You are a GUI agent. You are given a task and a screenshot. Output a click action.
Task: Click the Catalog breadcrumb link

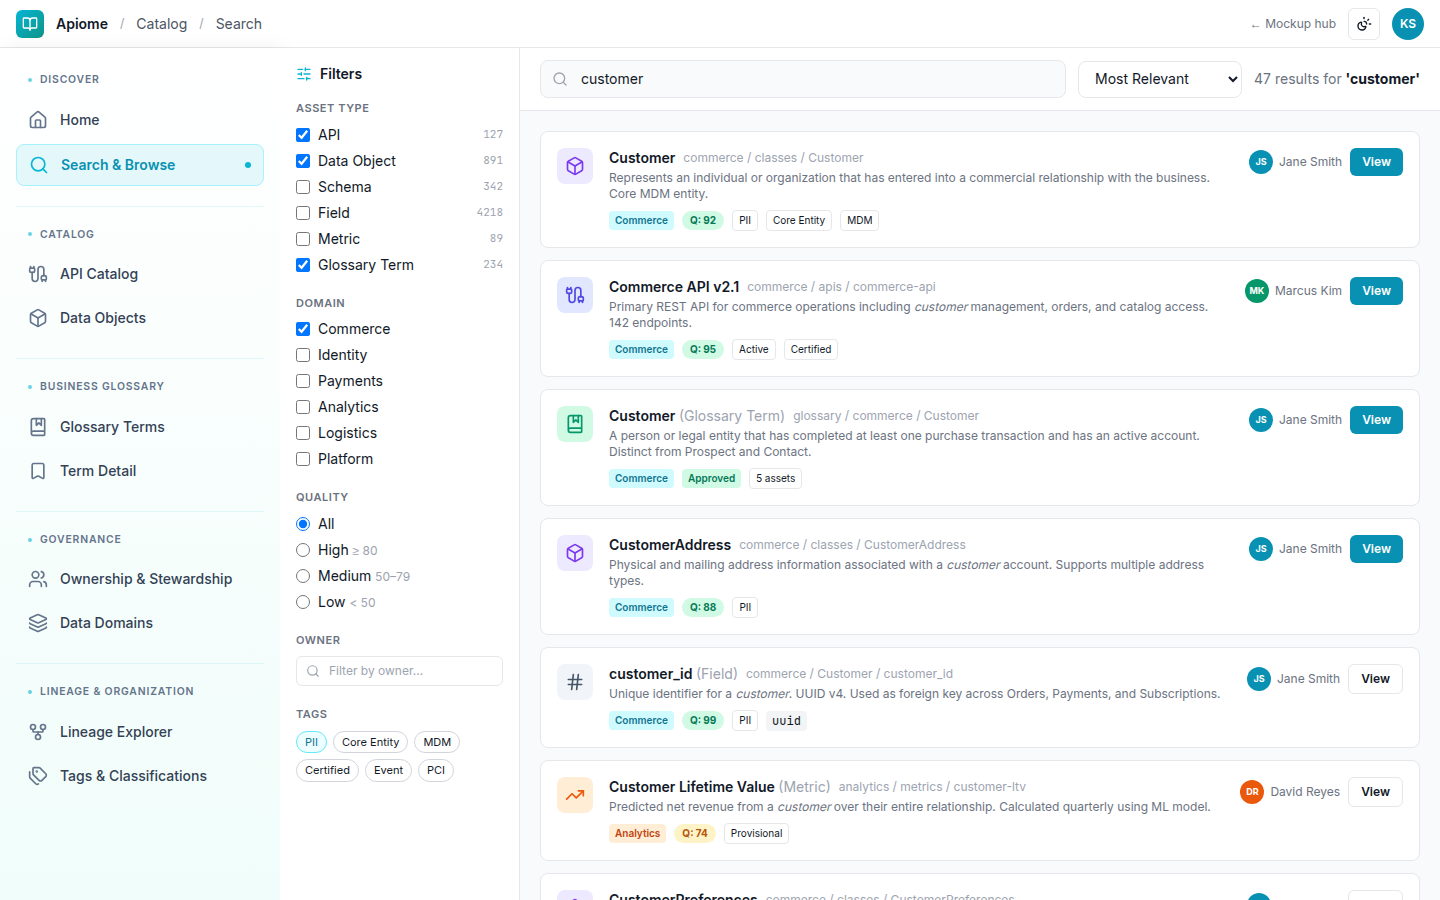click(162, 24)
